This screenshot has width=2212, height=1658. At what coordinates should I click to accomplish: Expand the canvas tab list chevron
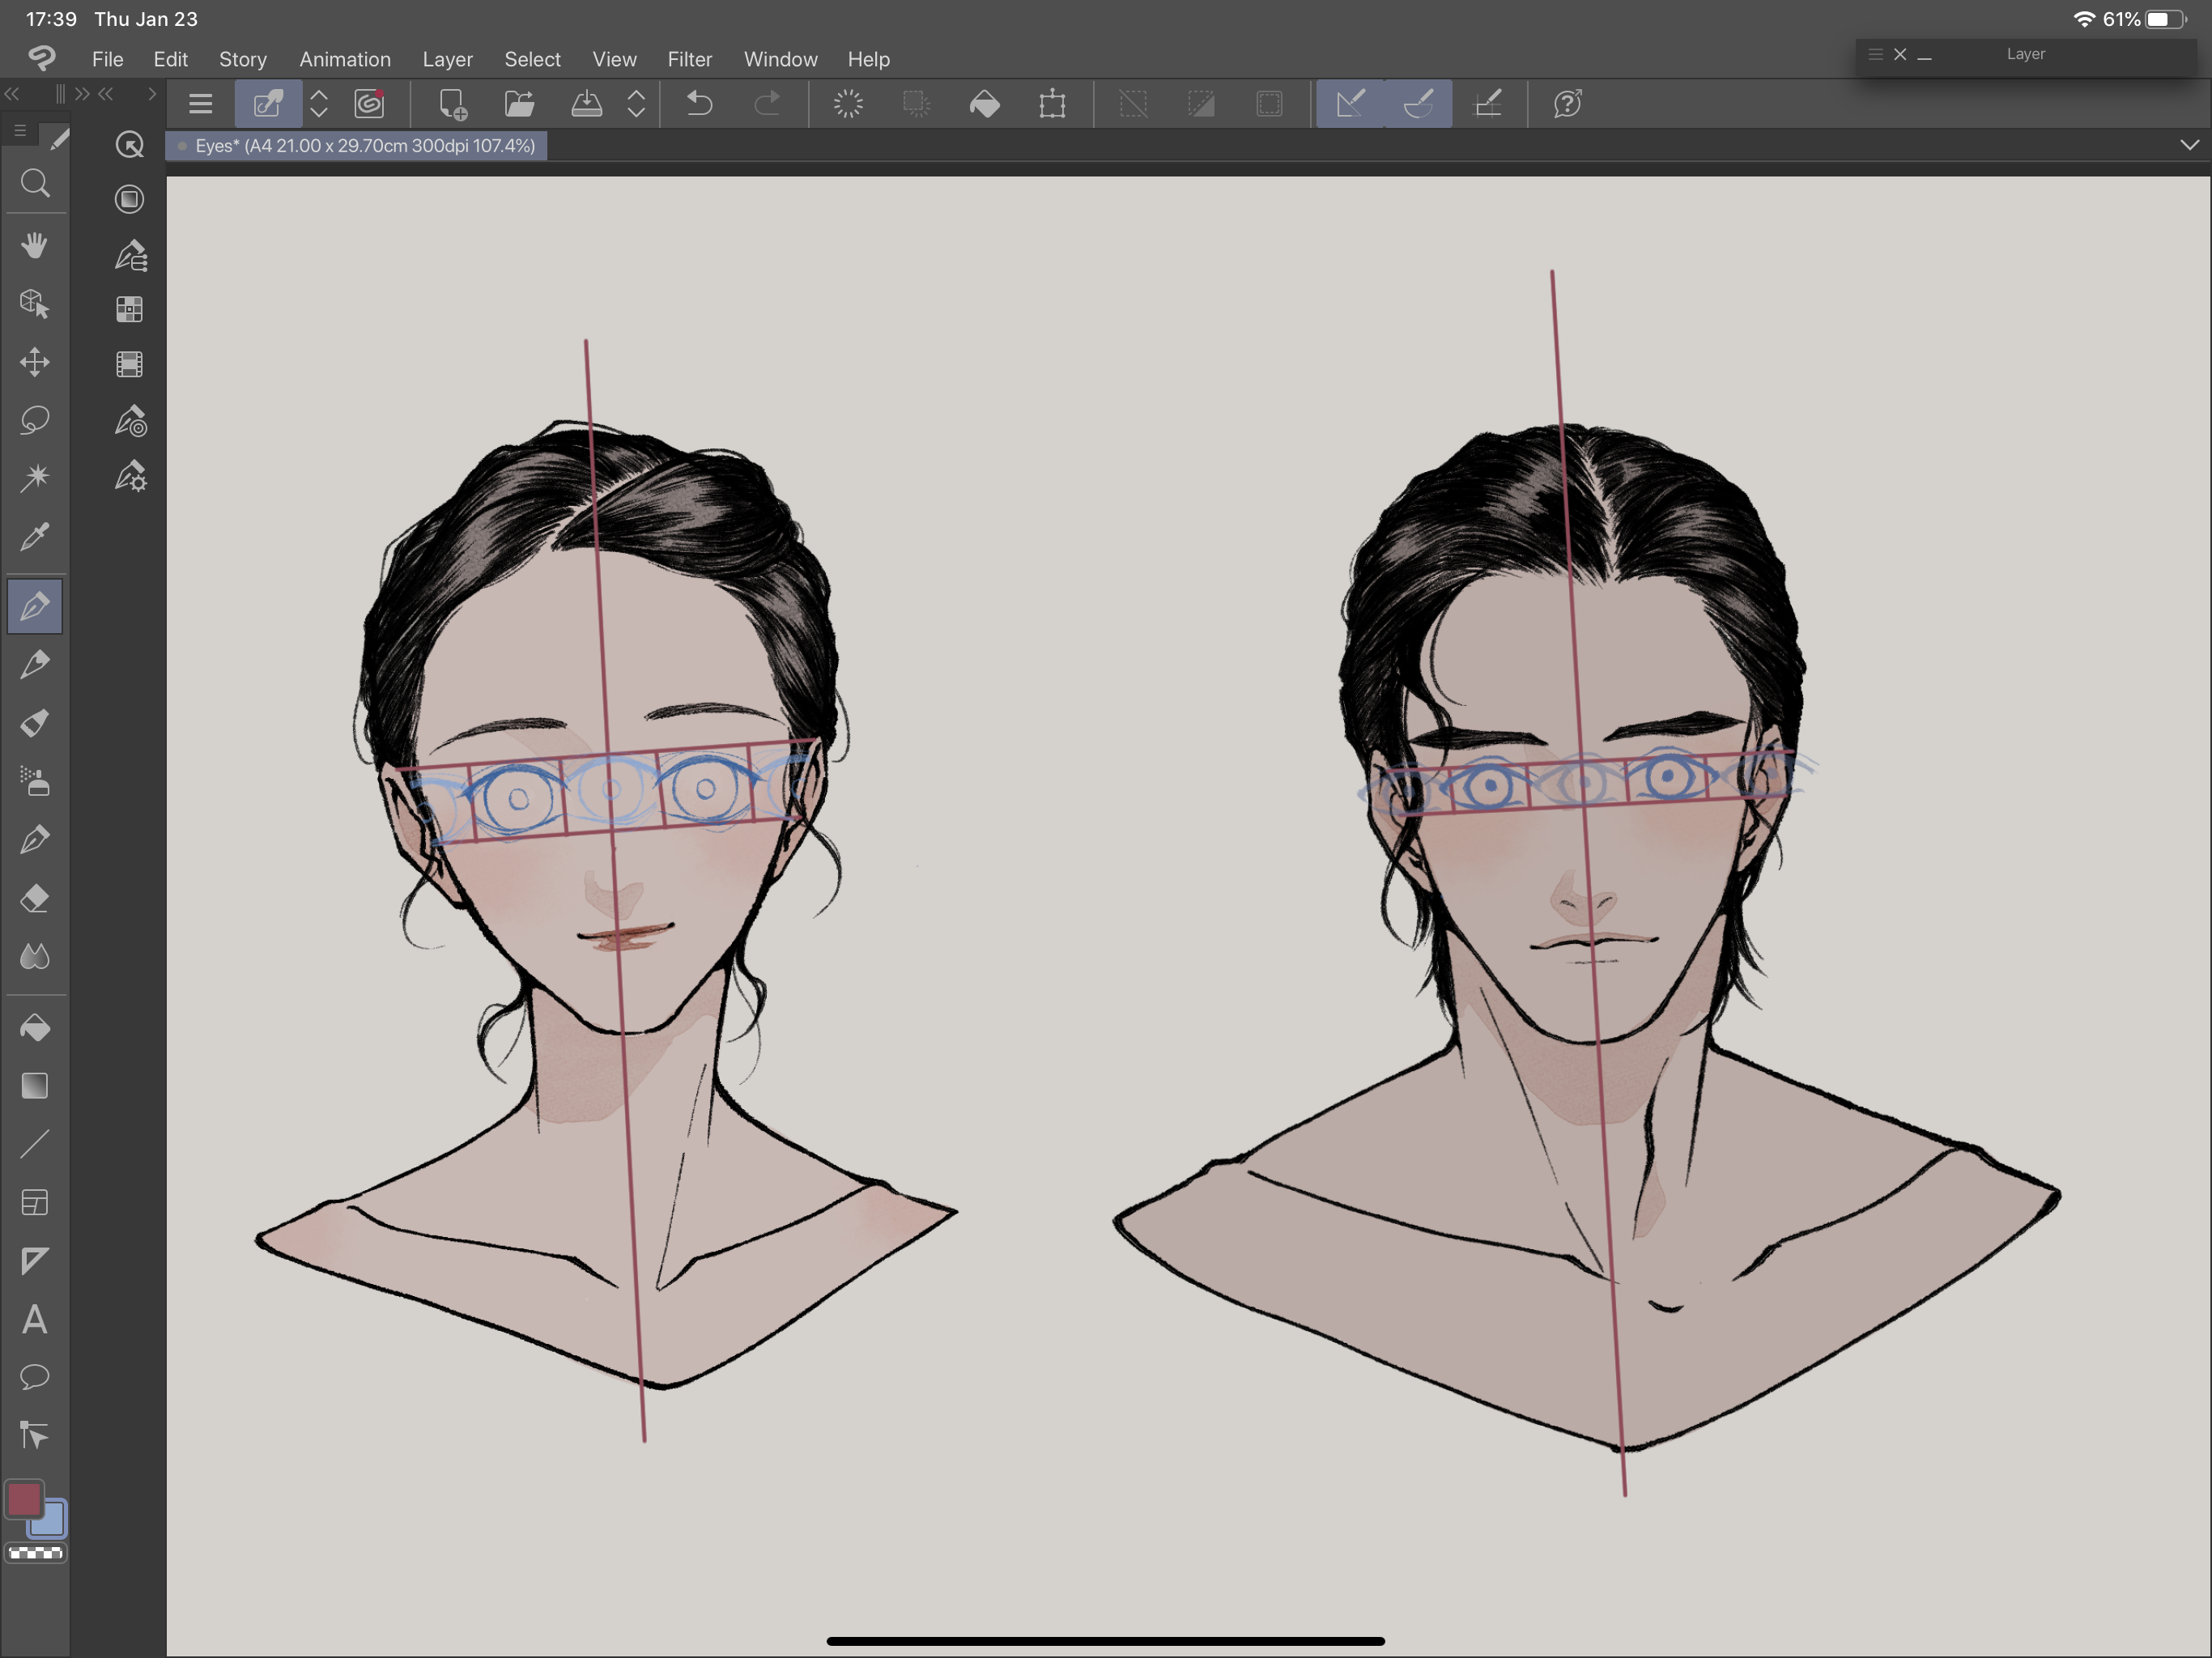[x=2189, y=146]
